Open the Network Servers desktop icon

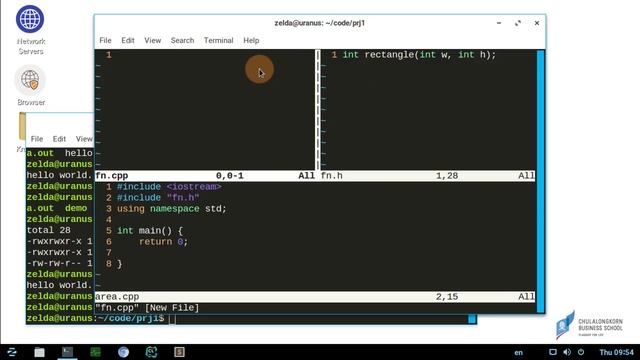pyautogui.click(x=30, y=19)
